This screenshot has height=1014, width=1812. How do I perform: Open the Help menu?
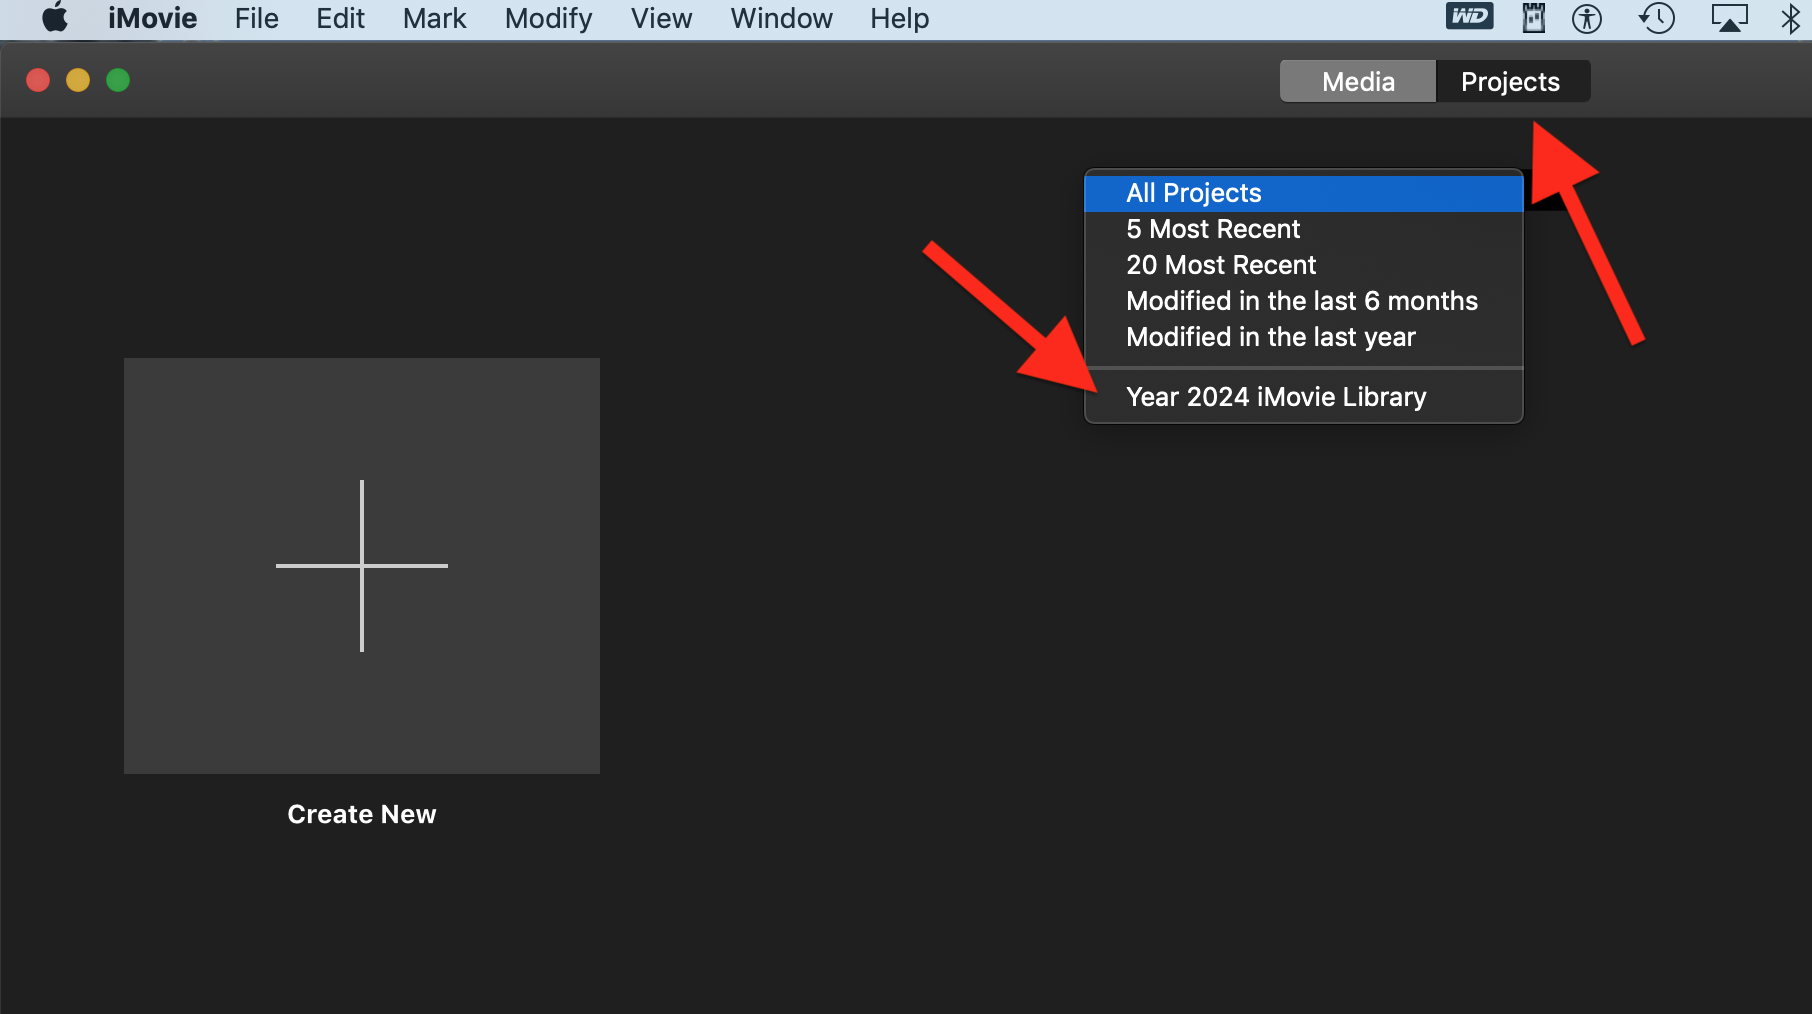click(900, 18)
